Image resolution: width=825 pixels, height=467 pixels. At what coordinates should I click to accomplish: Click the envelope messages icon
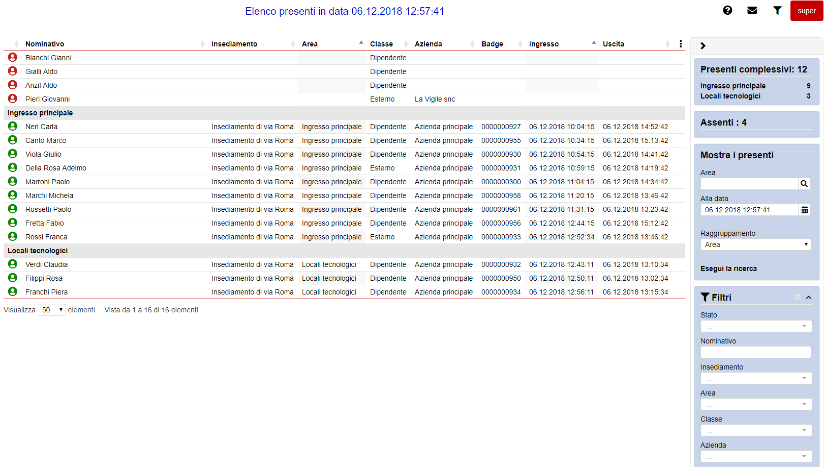[752, 10]
